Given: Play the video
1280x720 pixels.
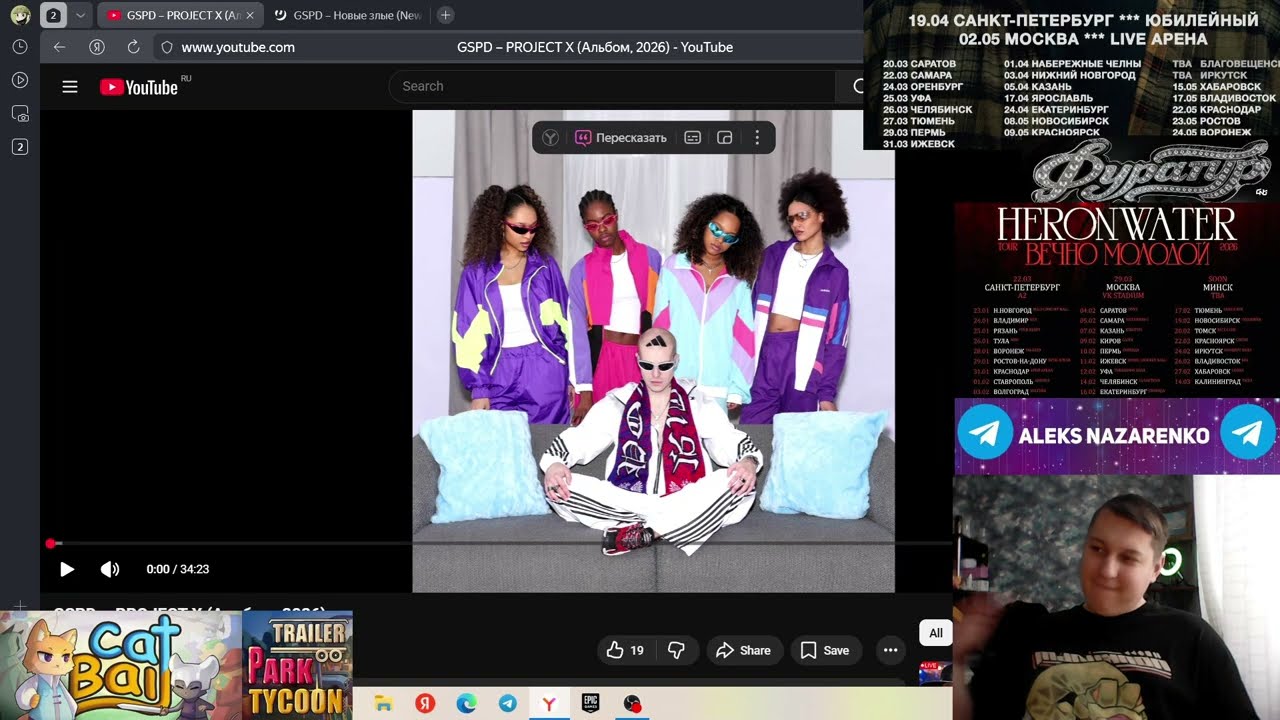Looking at the screenshot, I should coord(67,569).
